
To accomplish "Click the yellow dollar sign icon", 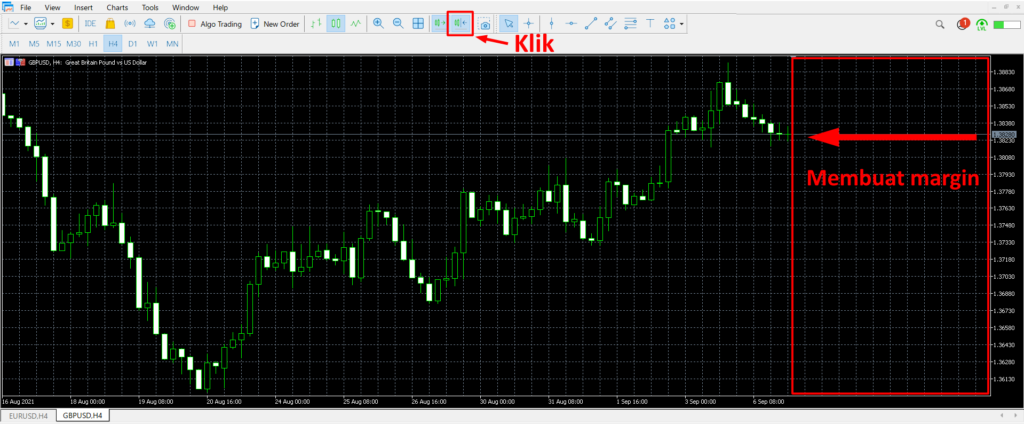I will [x=67, y=24].
